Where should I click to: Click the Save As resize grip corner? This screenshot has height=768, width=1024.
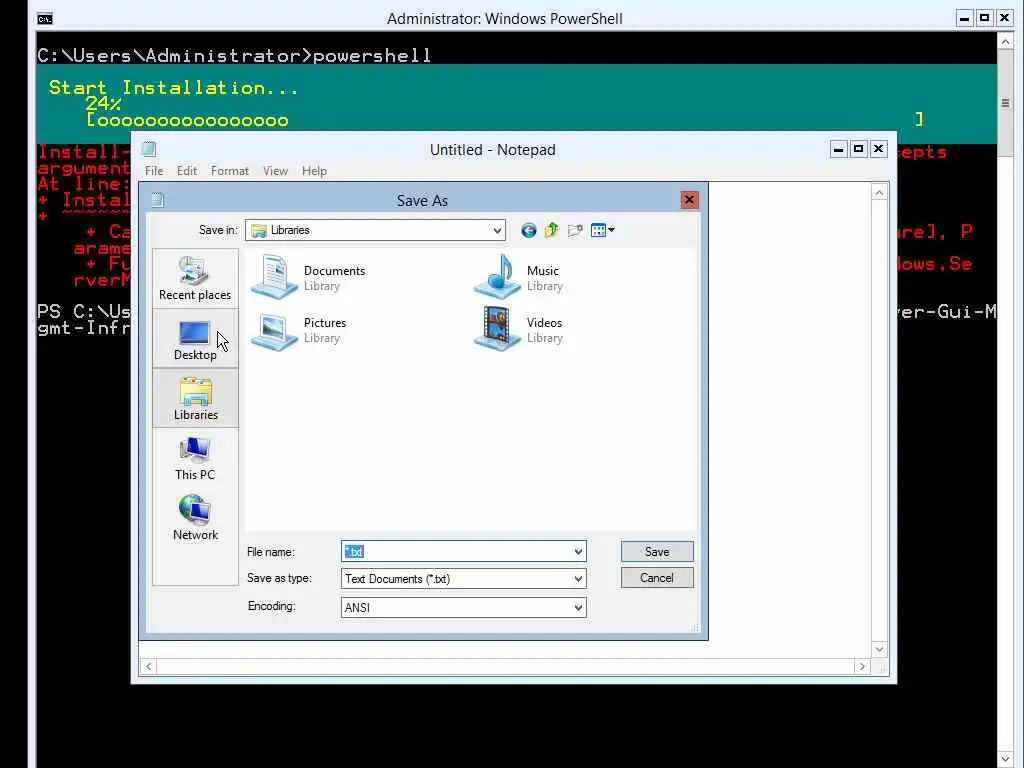point(694,628)
